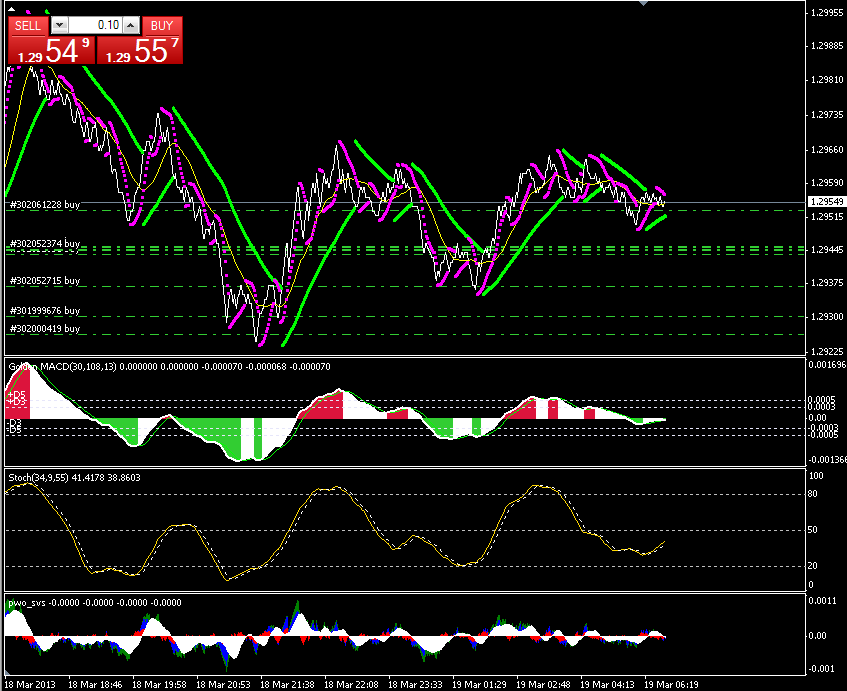Click the red SELL button
847x691 pixels.
point(28,25)
